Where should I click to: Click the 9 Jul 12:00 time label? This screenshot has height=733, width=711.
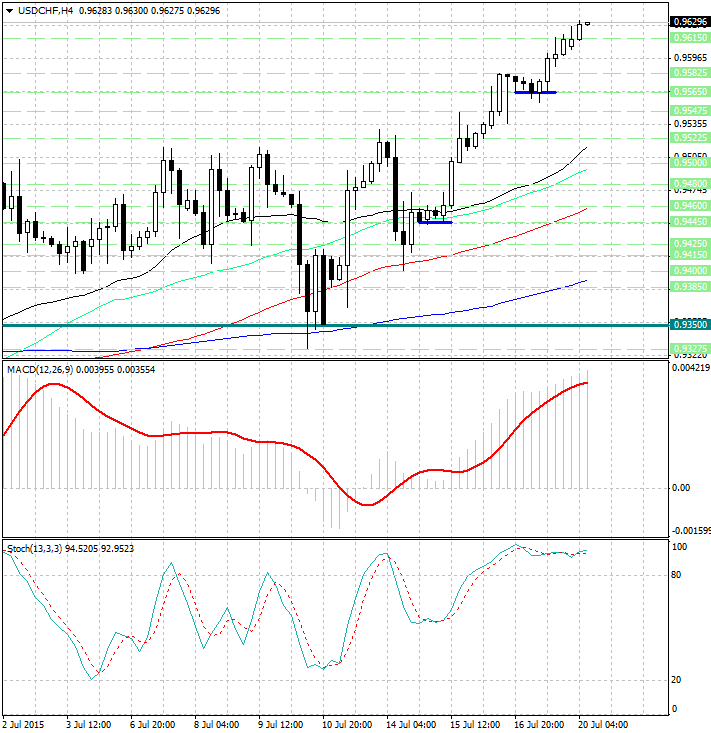pyautogui.click(x=281, y=725)
